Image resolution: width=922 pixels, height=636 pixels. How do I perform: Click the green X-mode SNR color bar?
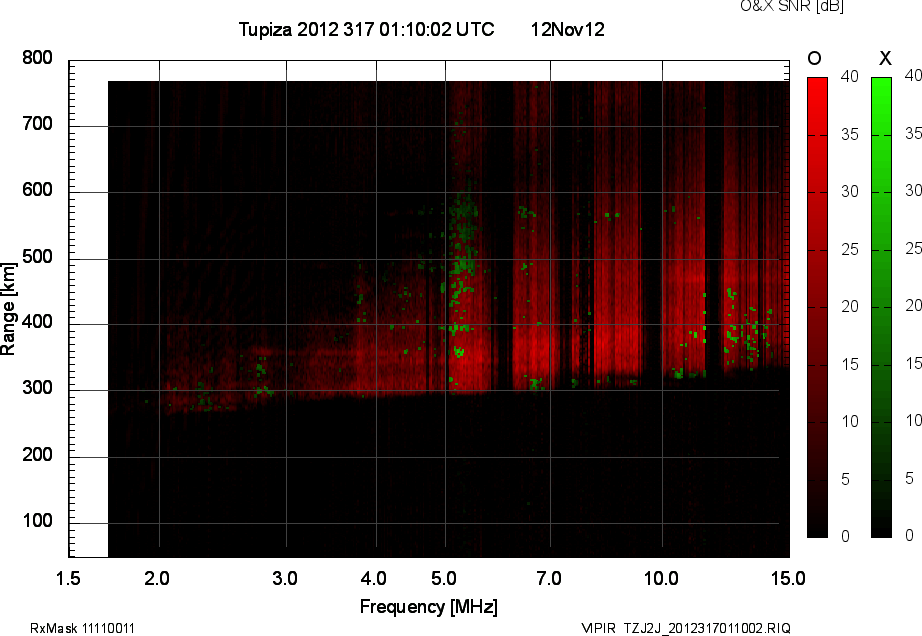[881, 307]
